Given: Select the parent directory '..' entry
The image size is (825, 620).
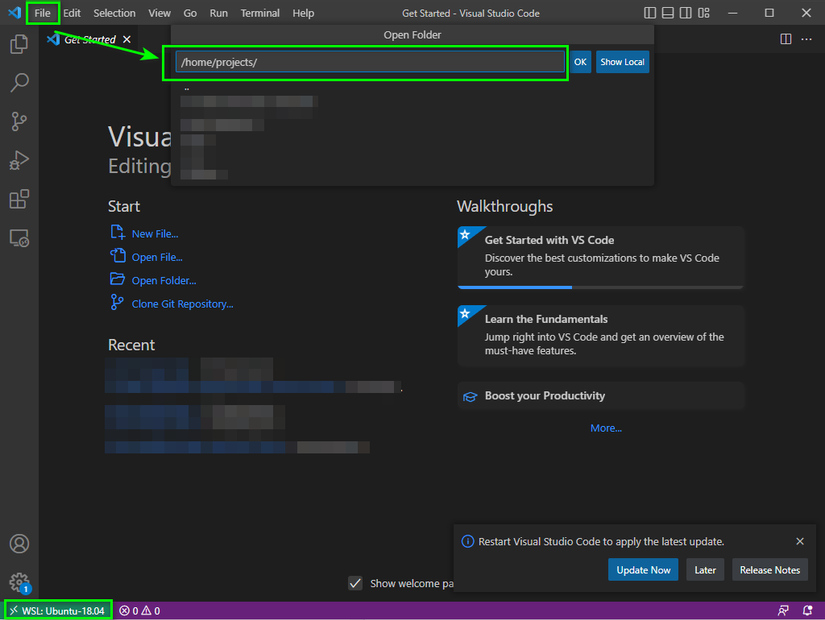Looking at the screenshot, I should tap(187, 89).
